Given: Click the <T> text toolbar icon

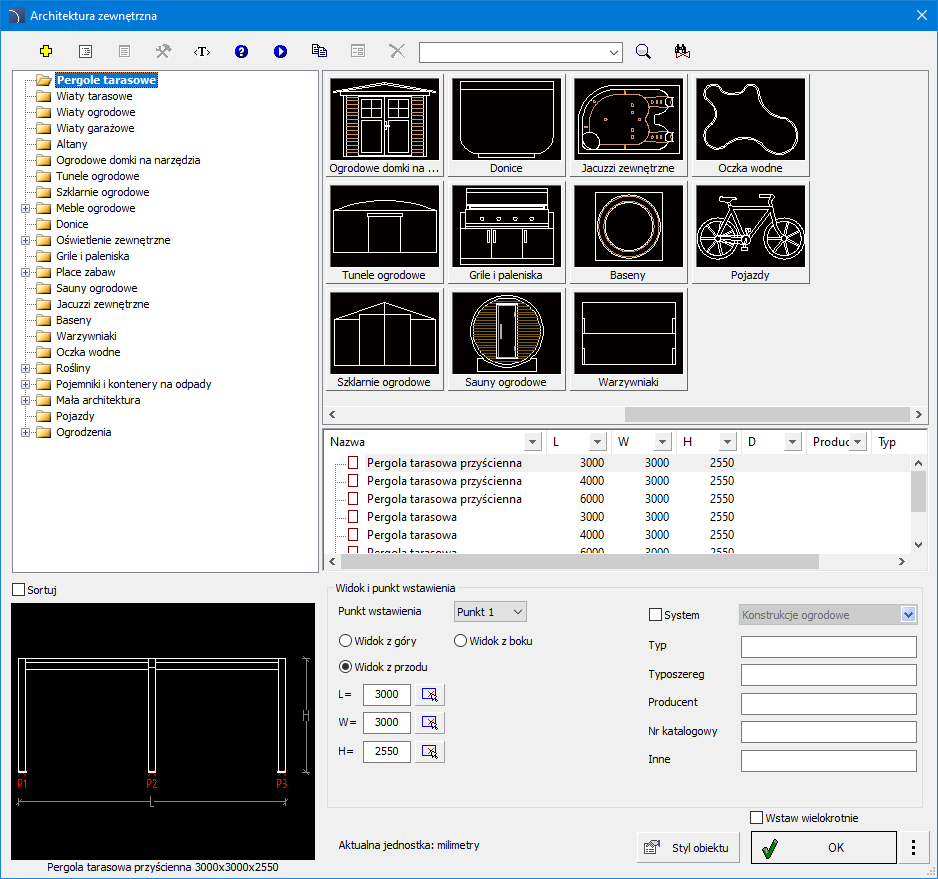Looking at the screenshot, I should point(202,51).
